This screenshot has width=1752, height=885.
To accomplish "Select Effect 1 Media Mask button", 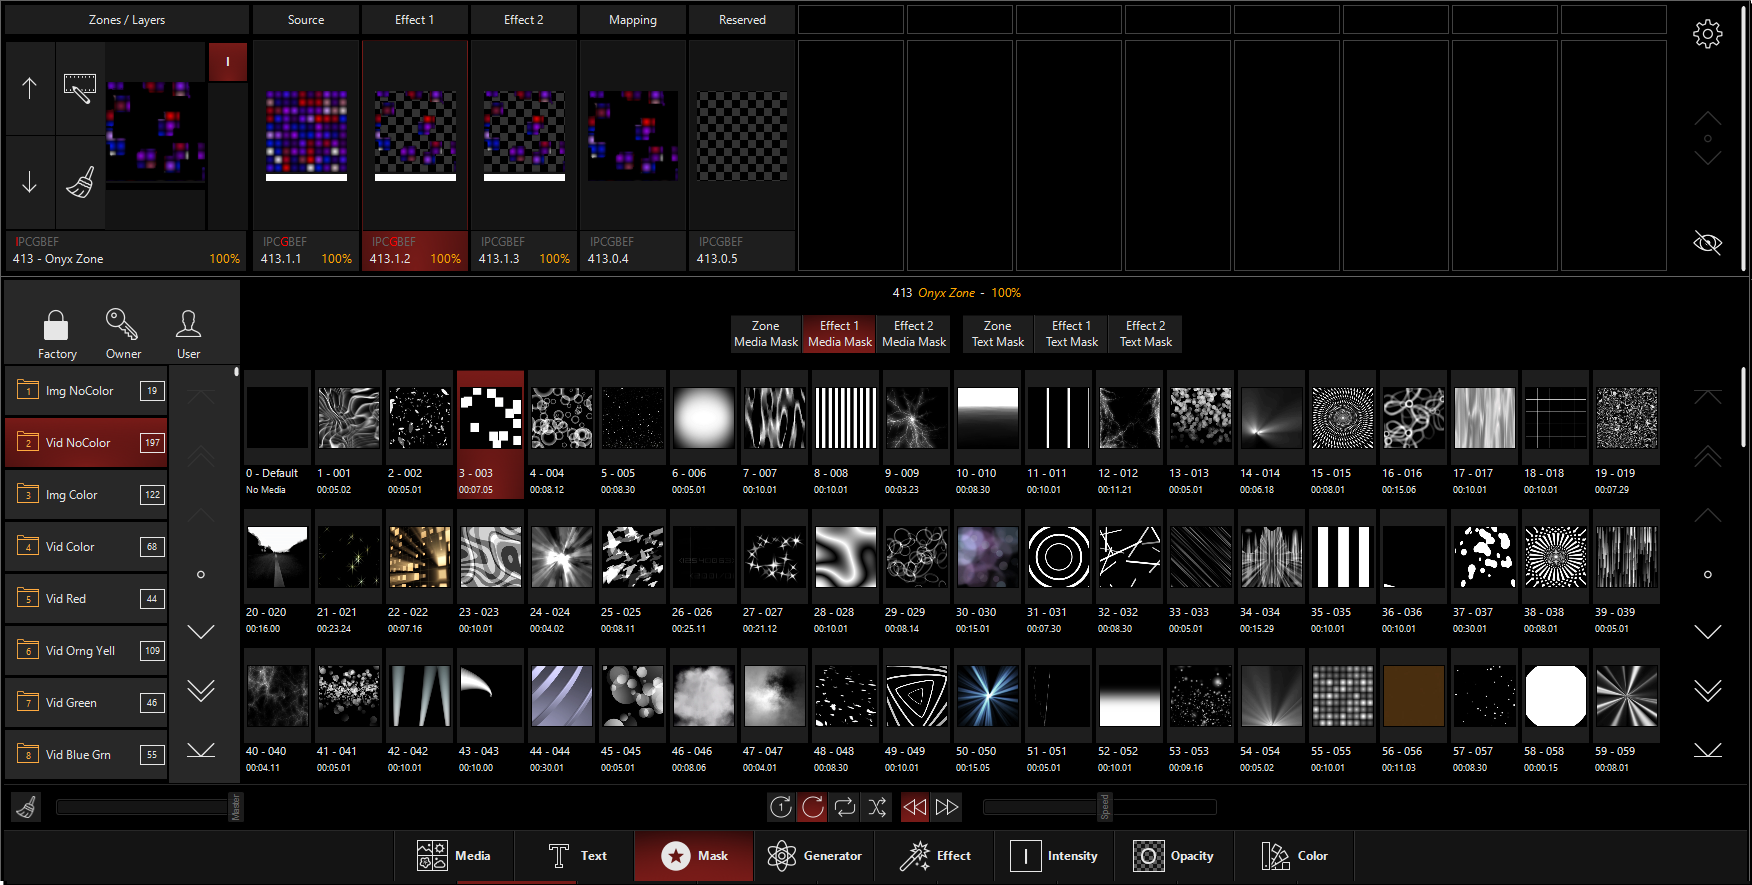I will [840, 334].
